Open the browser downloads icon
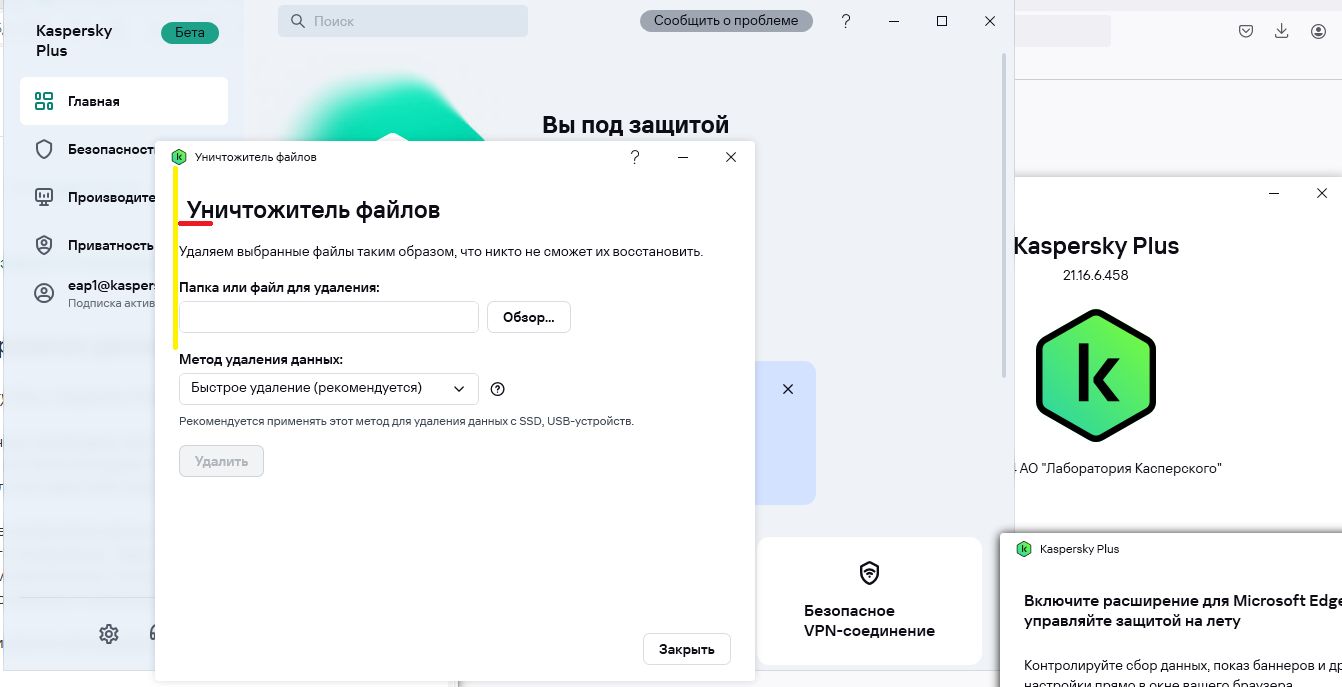The height and width of the screenshot is (687, 1342). 1282,31
